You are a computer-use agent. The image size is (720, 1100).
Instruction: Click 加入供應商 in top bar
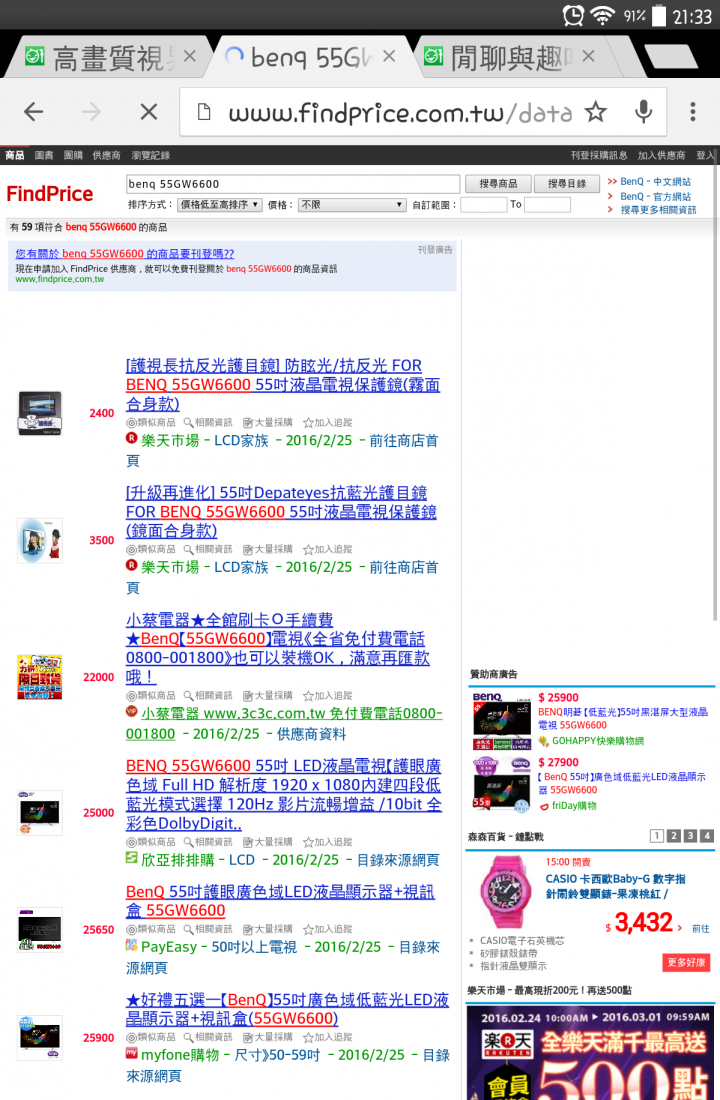(661, 155)
